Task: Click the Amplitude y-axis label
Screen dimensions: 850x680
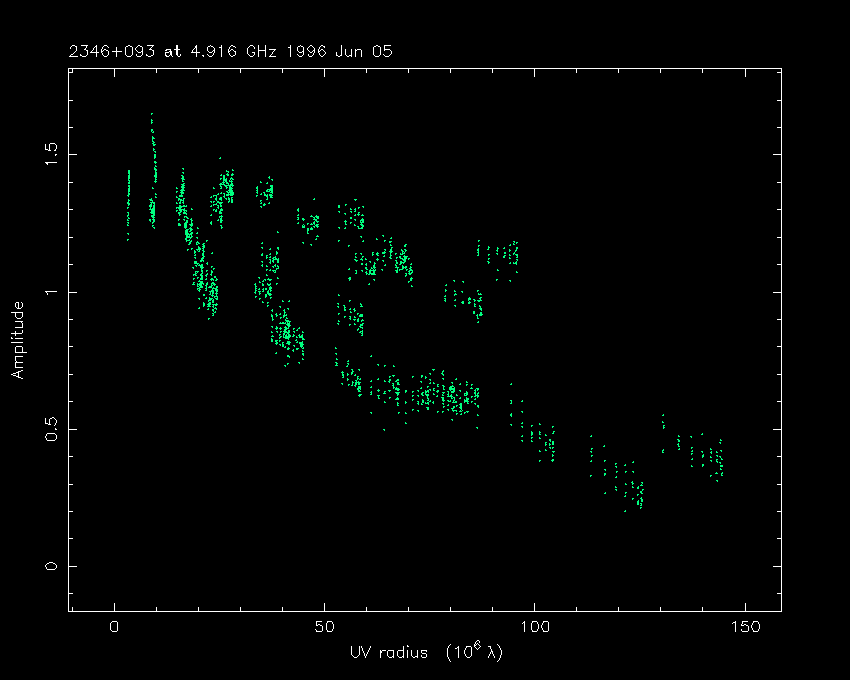Action: [x=18, y=340]
